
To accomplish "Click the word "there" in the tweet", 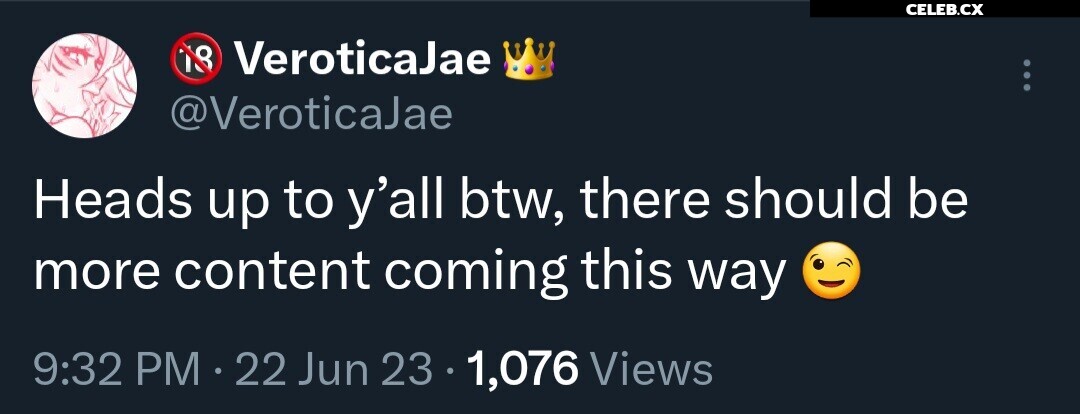I will tap(646, 201).
